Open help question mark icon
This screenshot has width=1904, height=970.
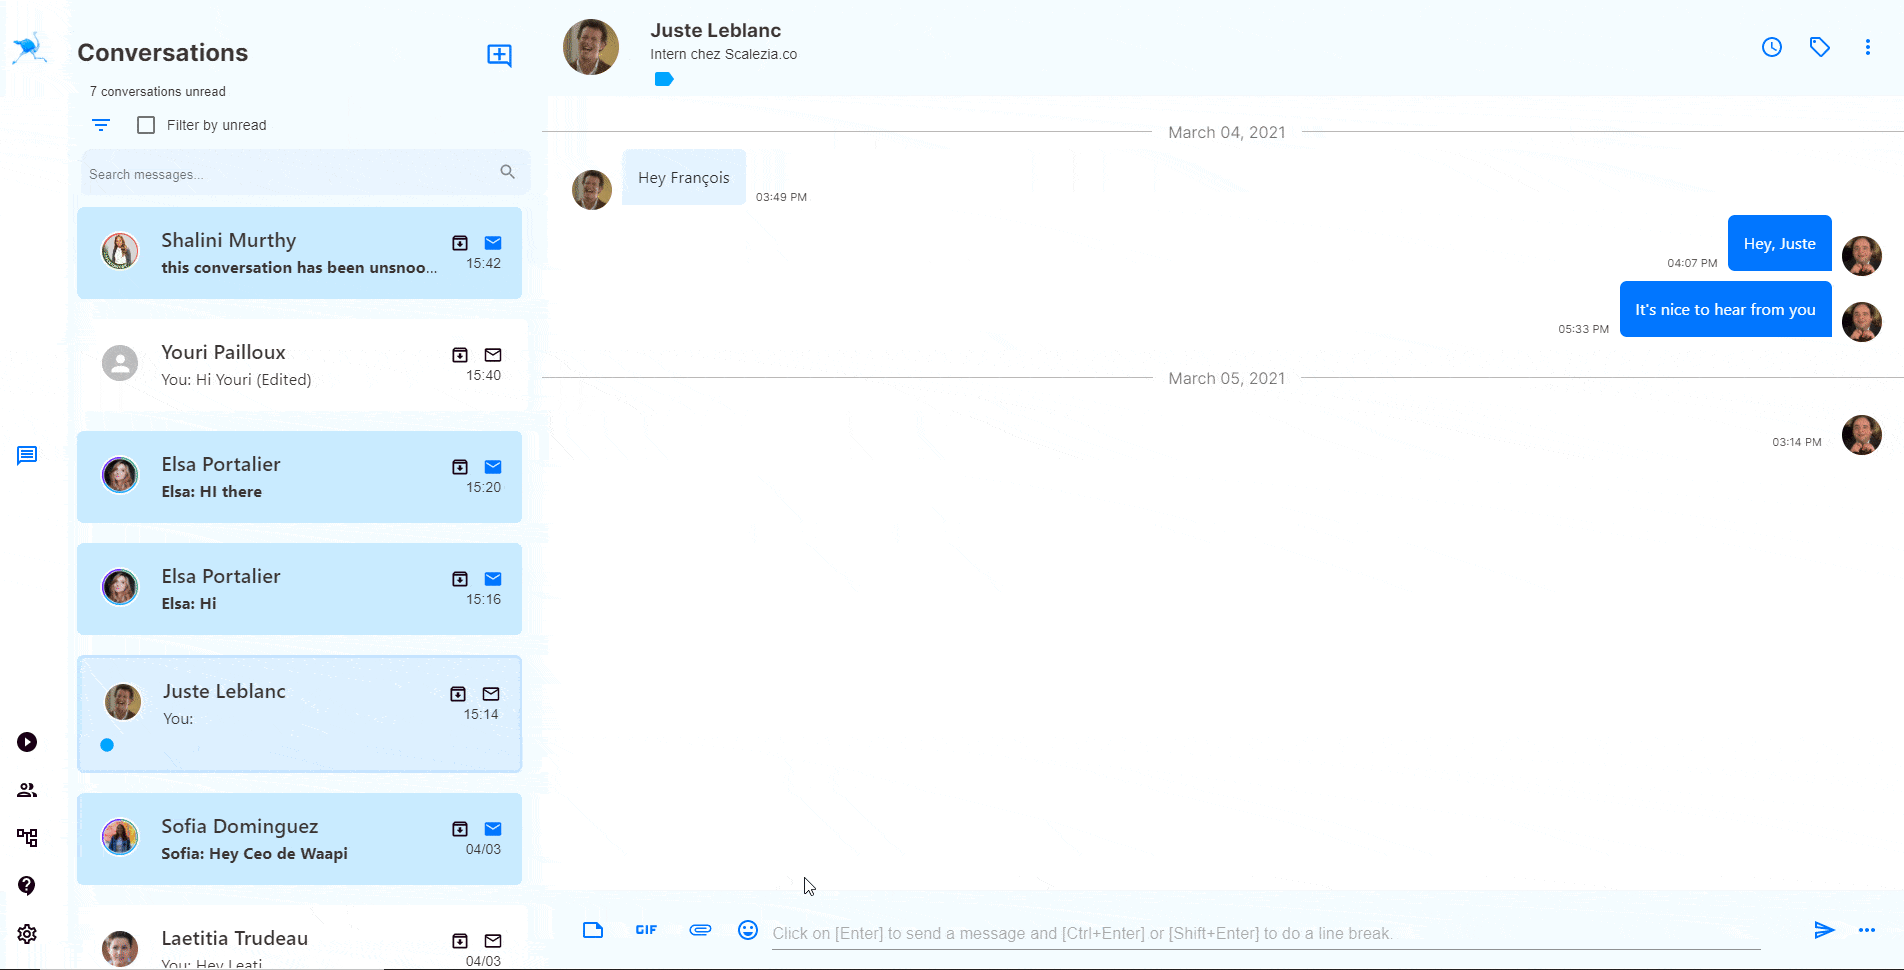(27, 886)
